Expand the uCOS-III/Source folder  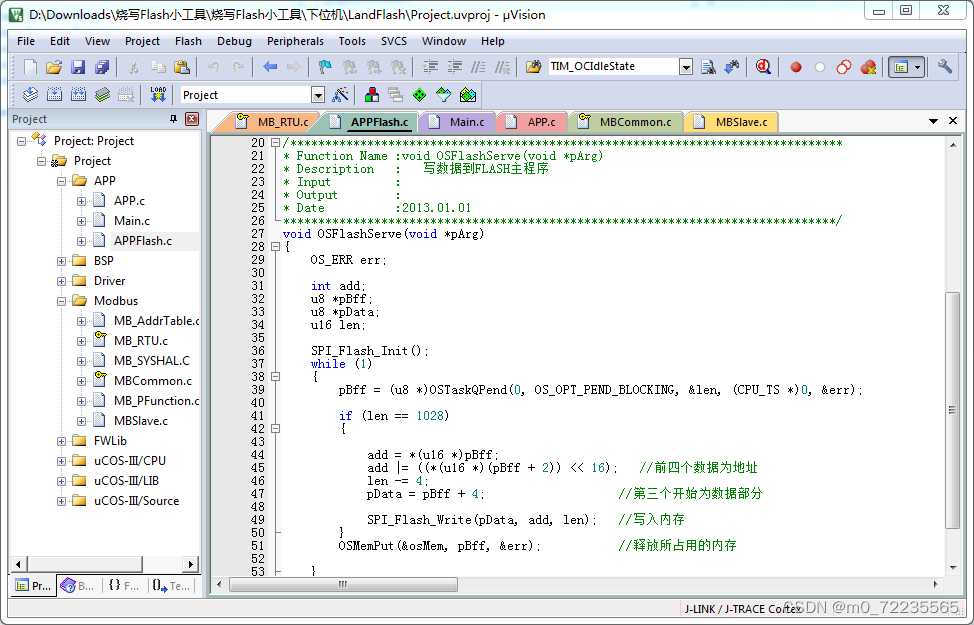pos(61,501)
